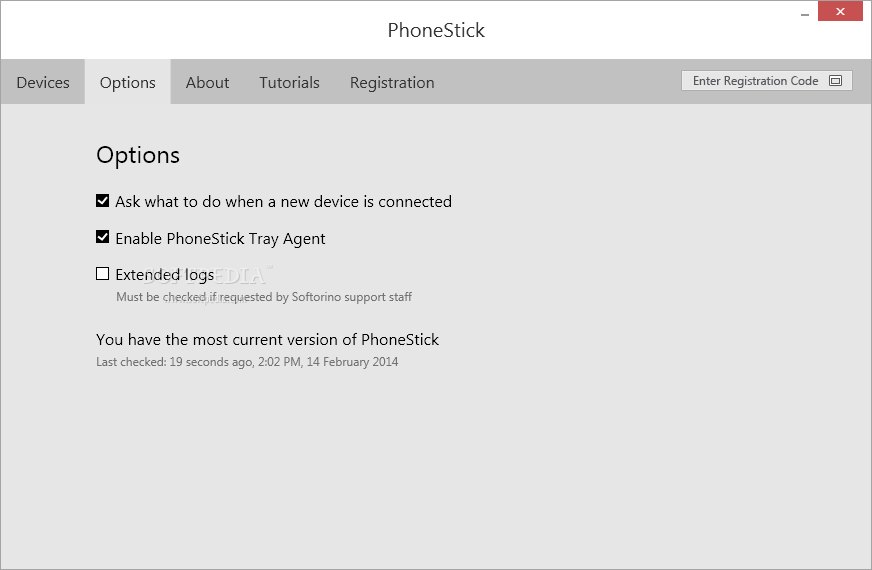This screenshot has width=872, height=570.
Task: Switch to the About tab
Action: pos(207,82)
